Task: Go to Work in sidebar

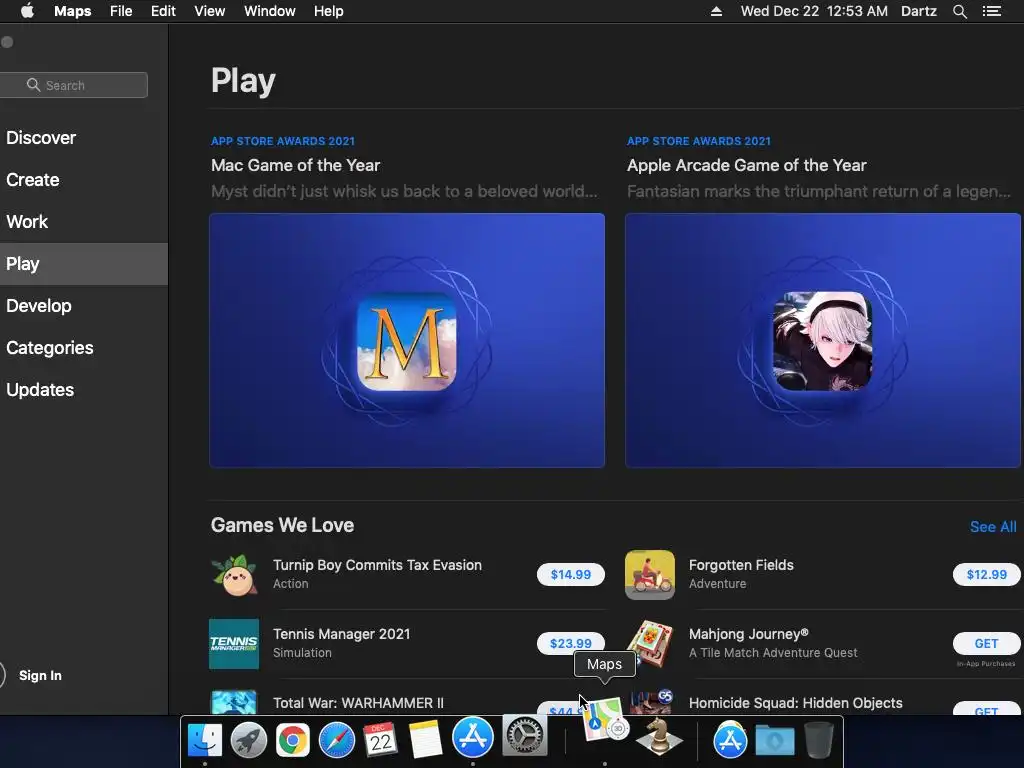Action: pyautogui.click(x=27, y=222)
